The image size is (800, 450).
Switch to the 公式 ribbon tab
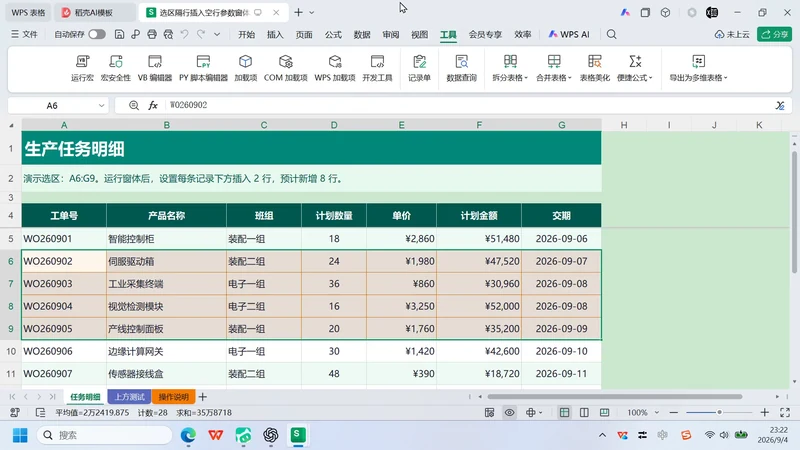click(333, 34)
